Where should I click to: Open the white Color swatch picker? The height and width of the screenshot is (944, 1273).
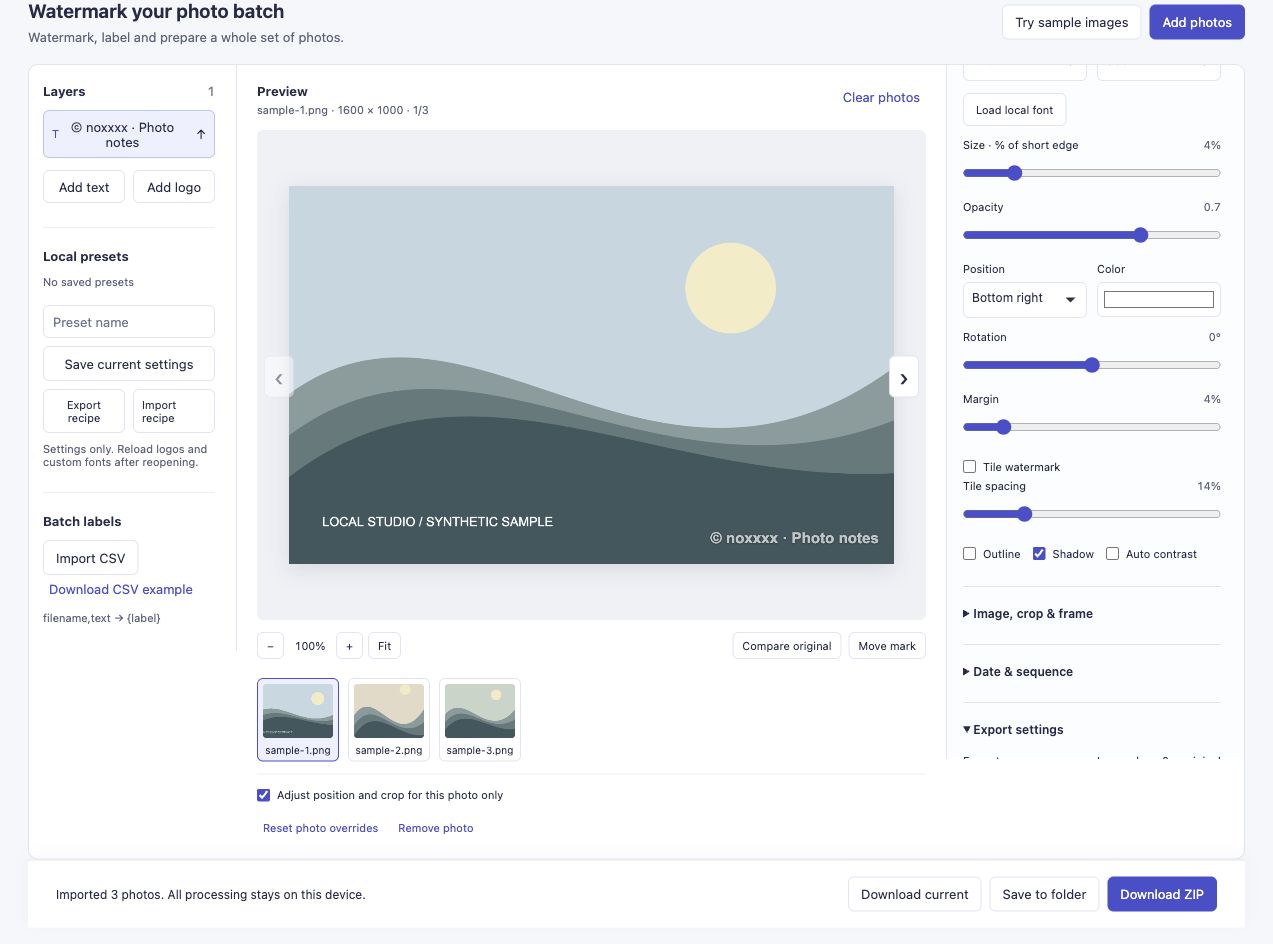(1159, 299)
